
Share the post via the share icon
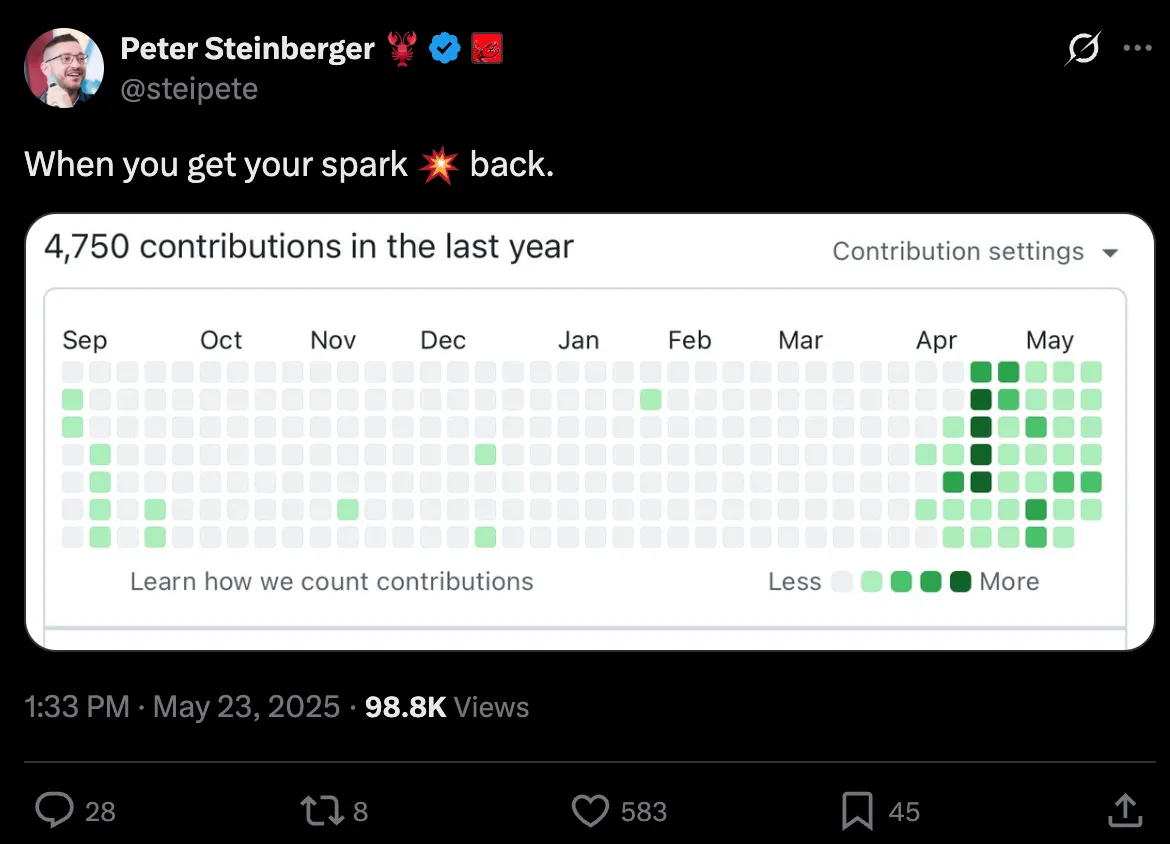[x=1124, y=810]
